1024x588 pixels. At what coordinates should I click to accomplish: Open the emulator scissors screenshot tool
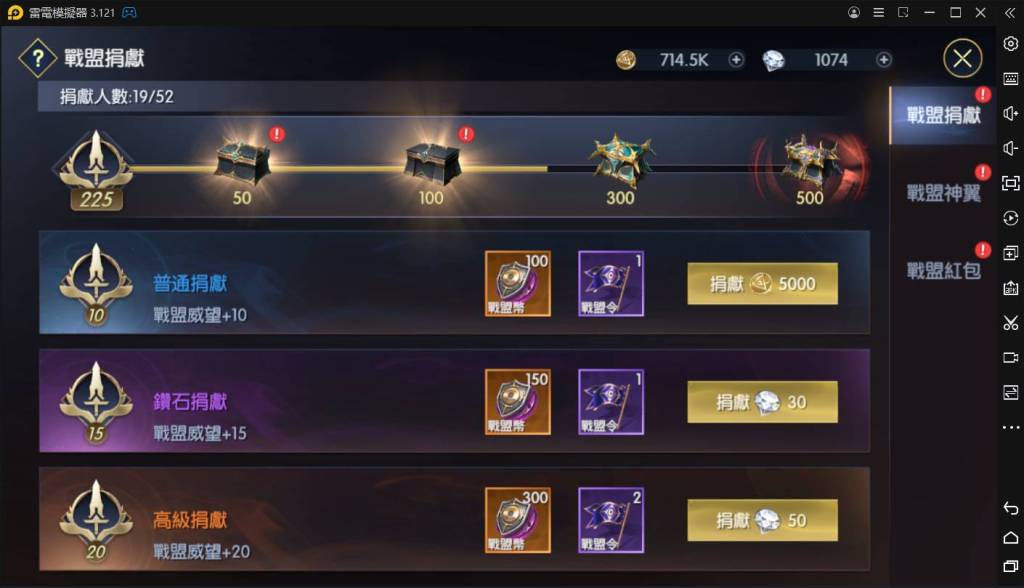(1010, 323)
